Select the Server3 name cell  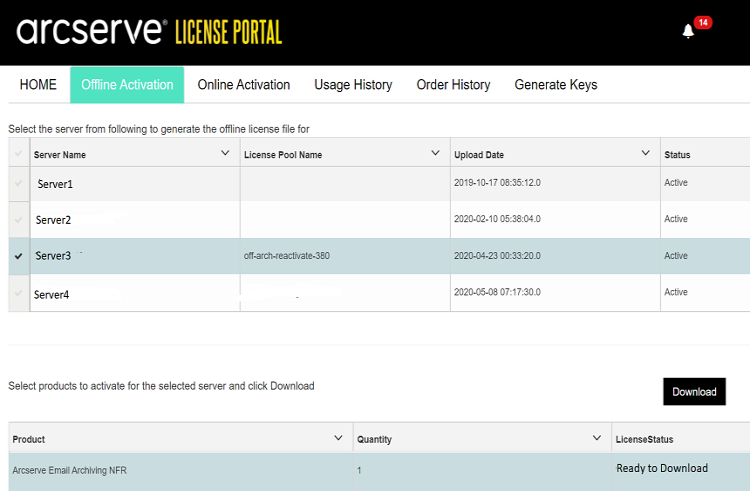coord(135,256)
